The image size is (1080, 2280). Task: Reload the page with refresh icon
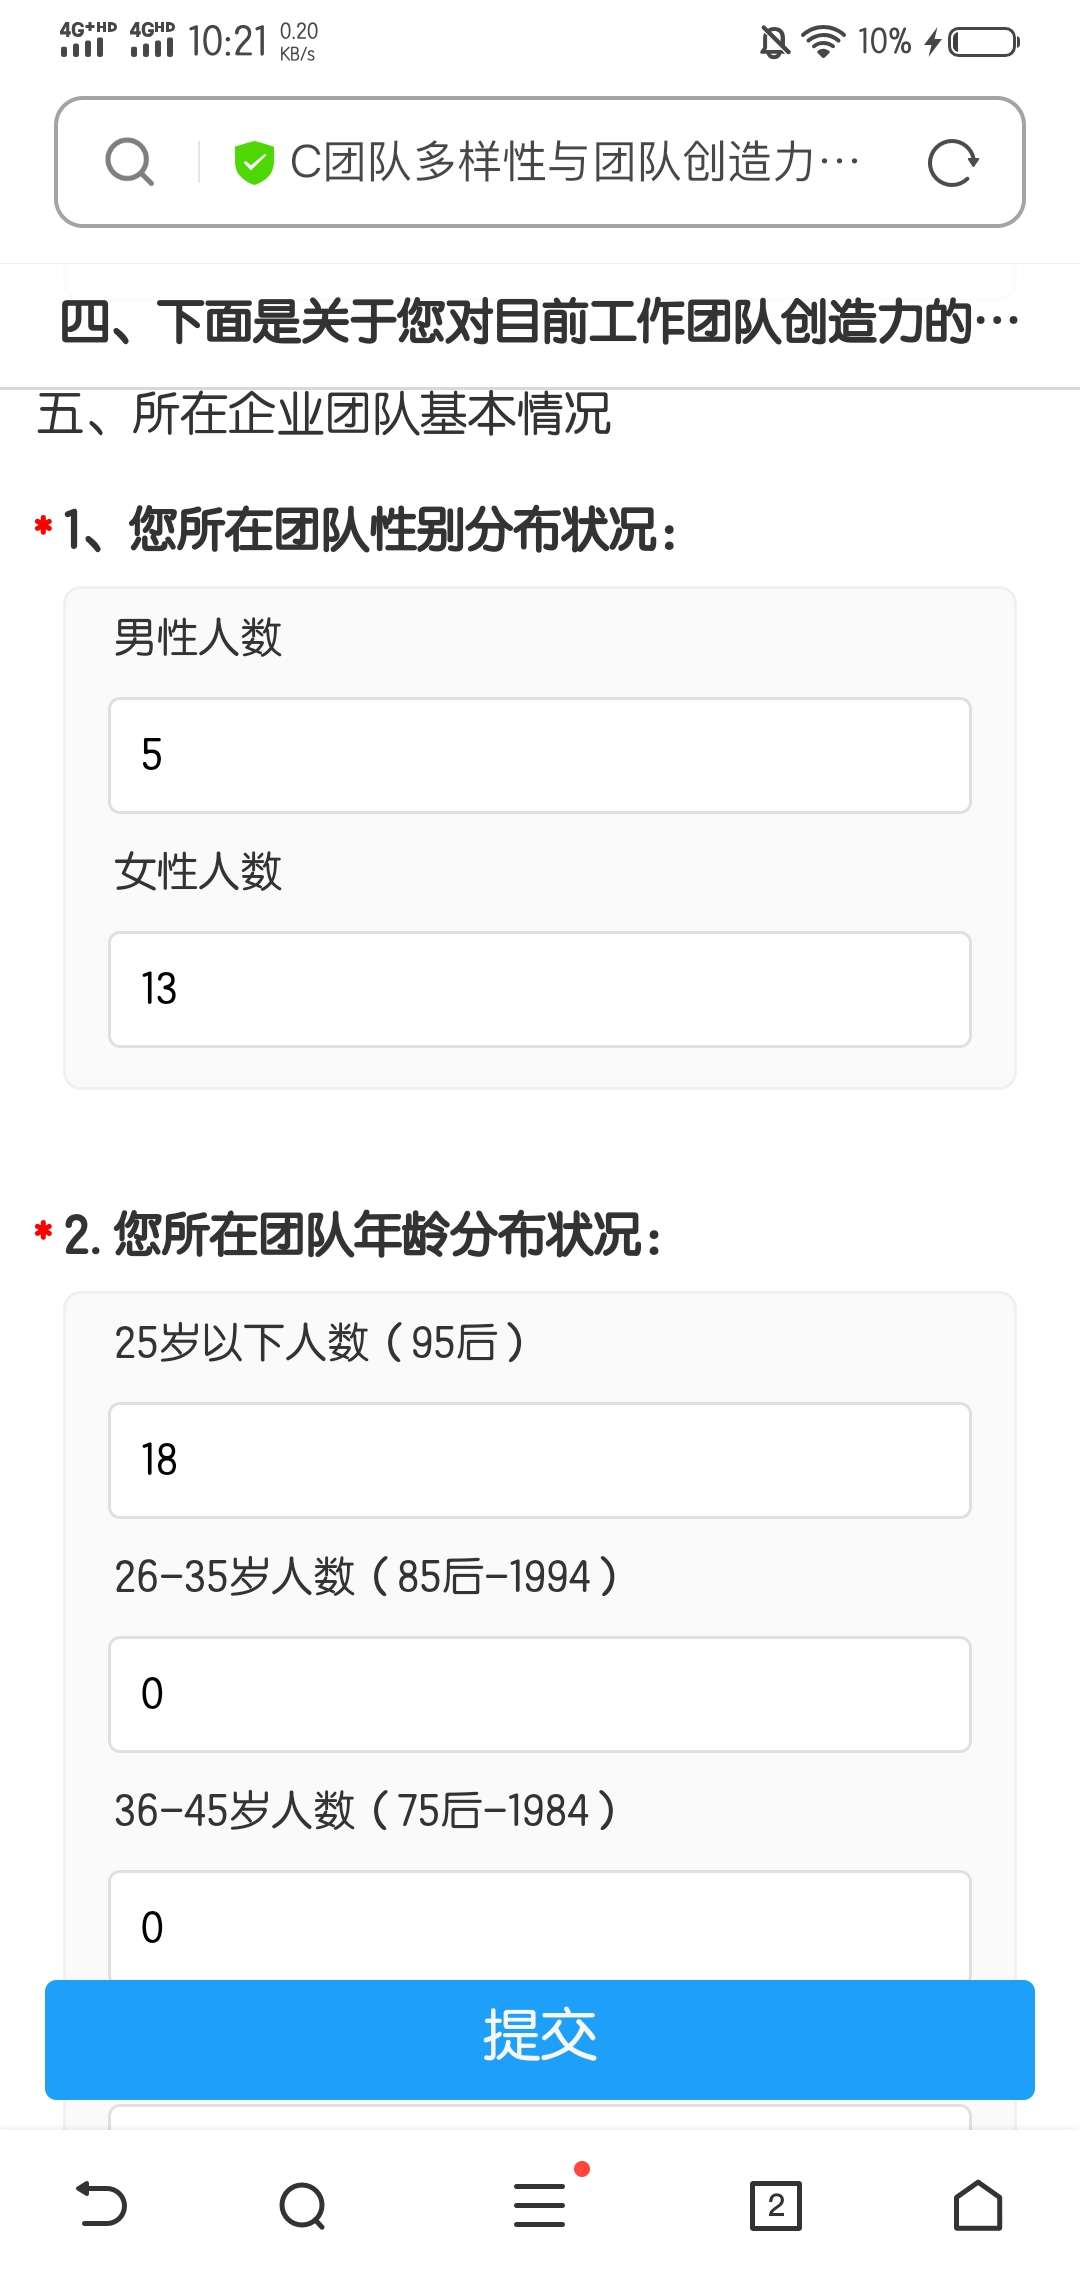point(951,163)
